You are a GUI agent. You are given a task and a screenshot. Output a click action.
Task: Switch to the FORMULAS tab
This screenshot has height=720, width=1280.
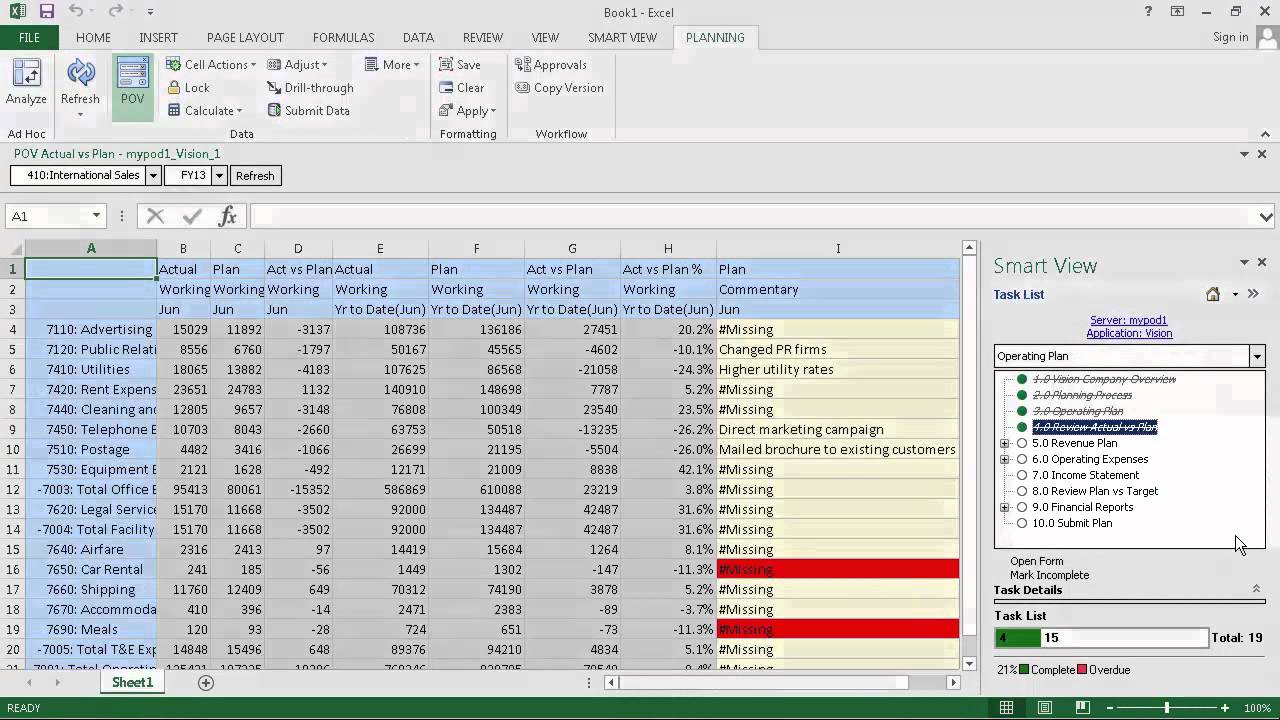coord(343,37)
